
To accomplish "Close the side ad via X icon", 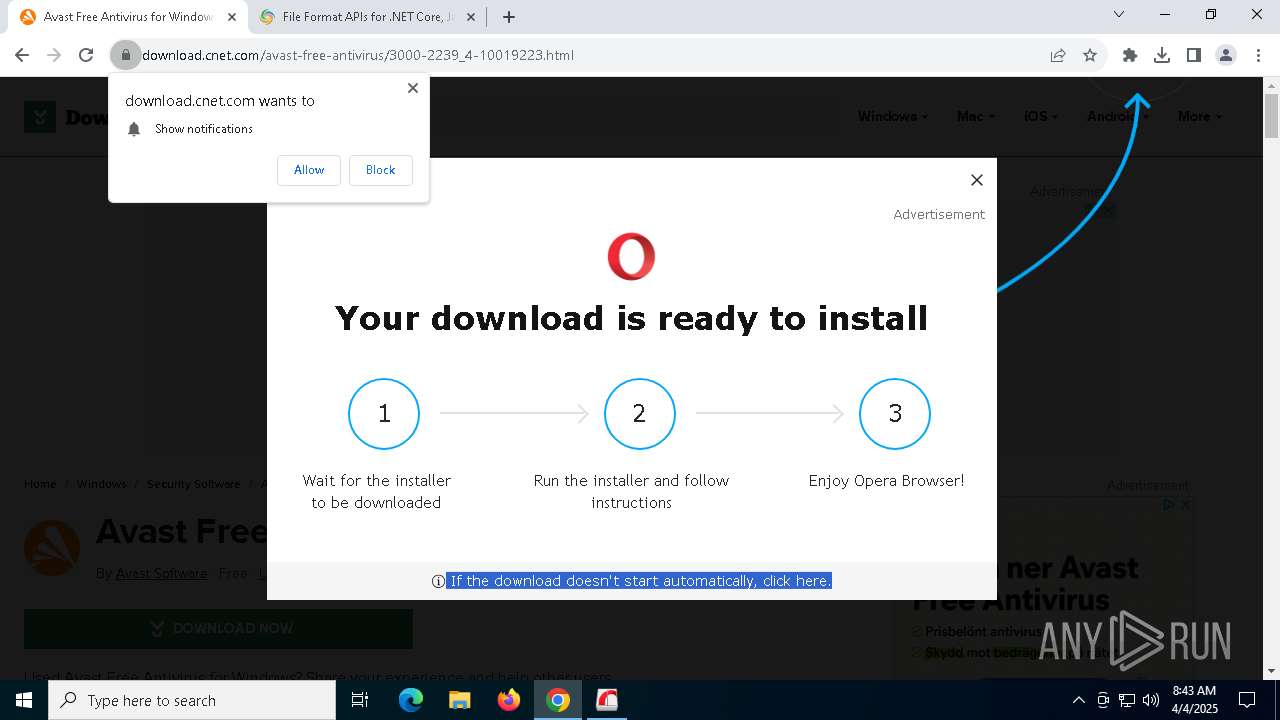I will click(x=1185, y=505).
